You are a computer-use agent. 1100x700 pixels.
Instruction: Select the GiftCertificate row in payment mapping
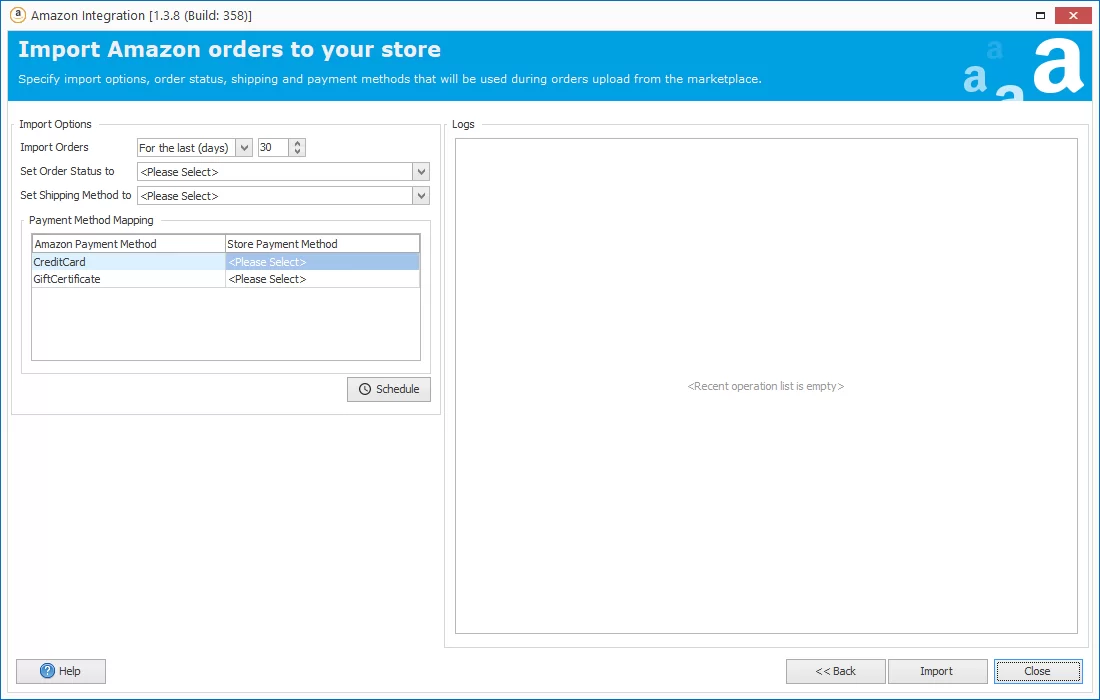(x=128, y=279)
